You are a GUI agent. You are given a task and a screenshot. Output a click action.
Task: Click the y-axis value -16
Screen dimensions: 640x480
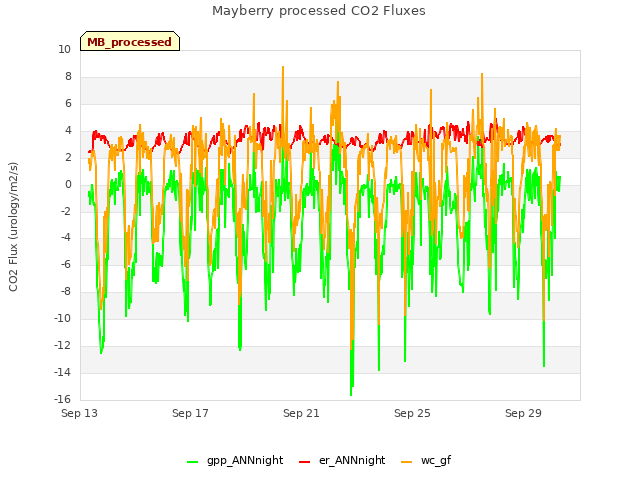[x=62, y=399]
